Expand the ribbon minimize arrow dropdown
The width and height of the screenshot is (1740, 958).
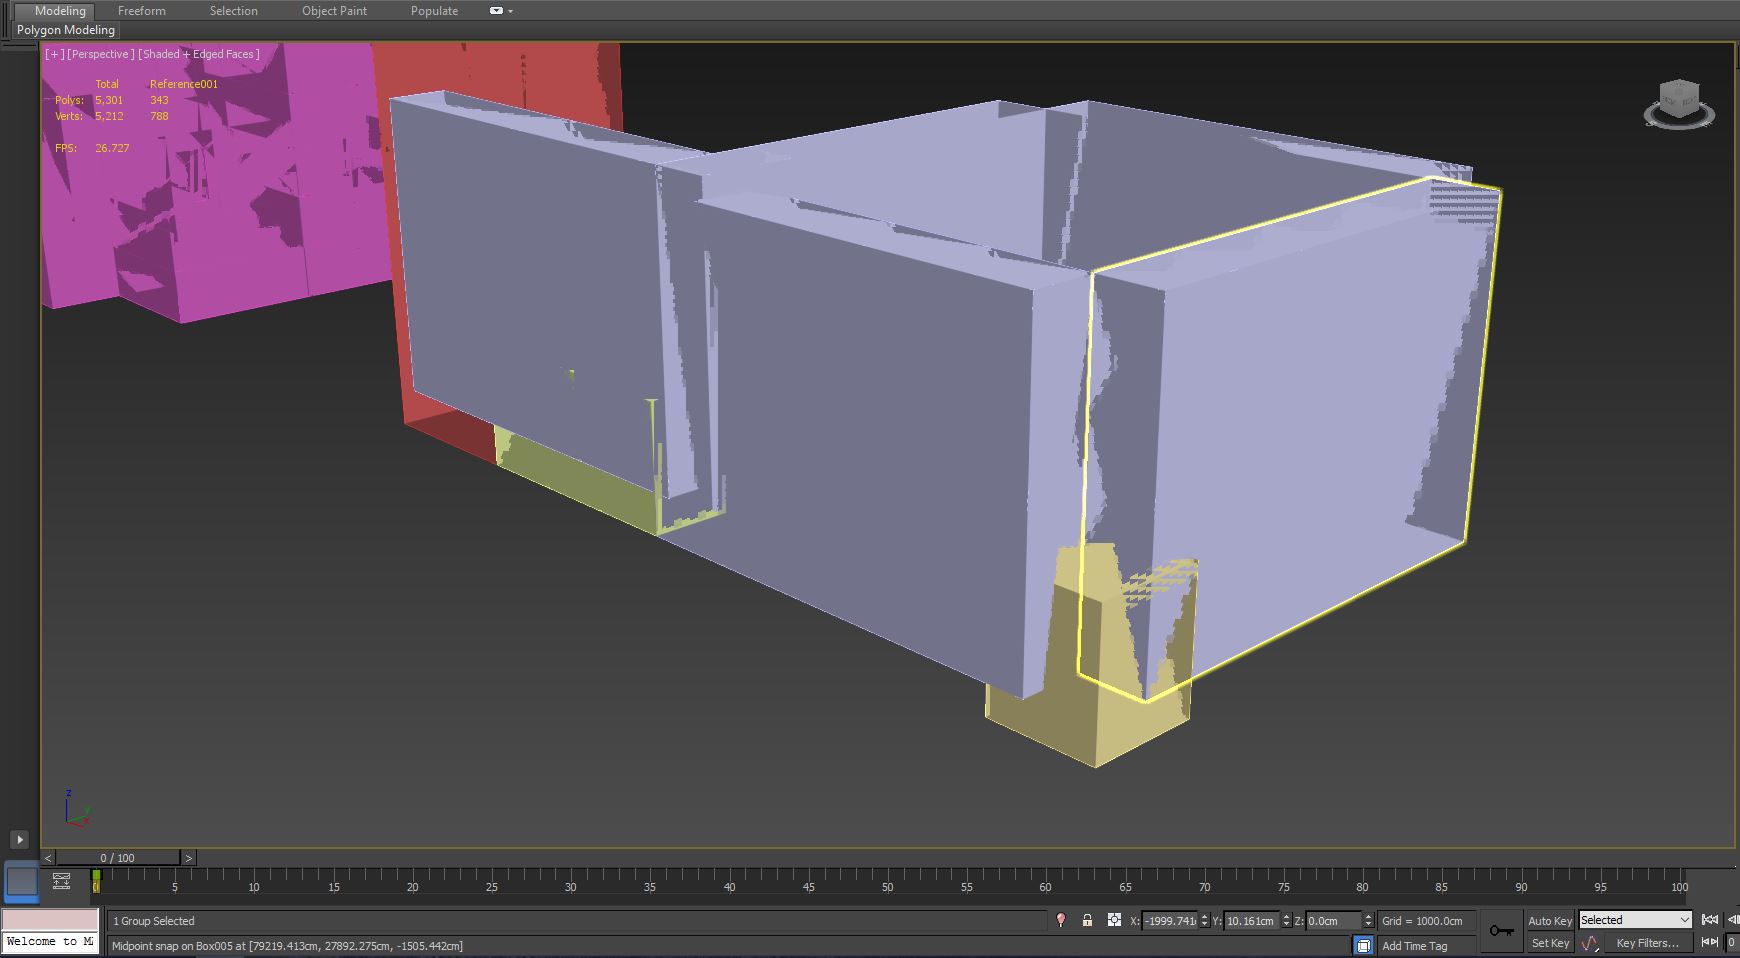[510, 11]
